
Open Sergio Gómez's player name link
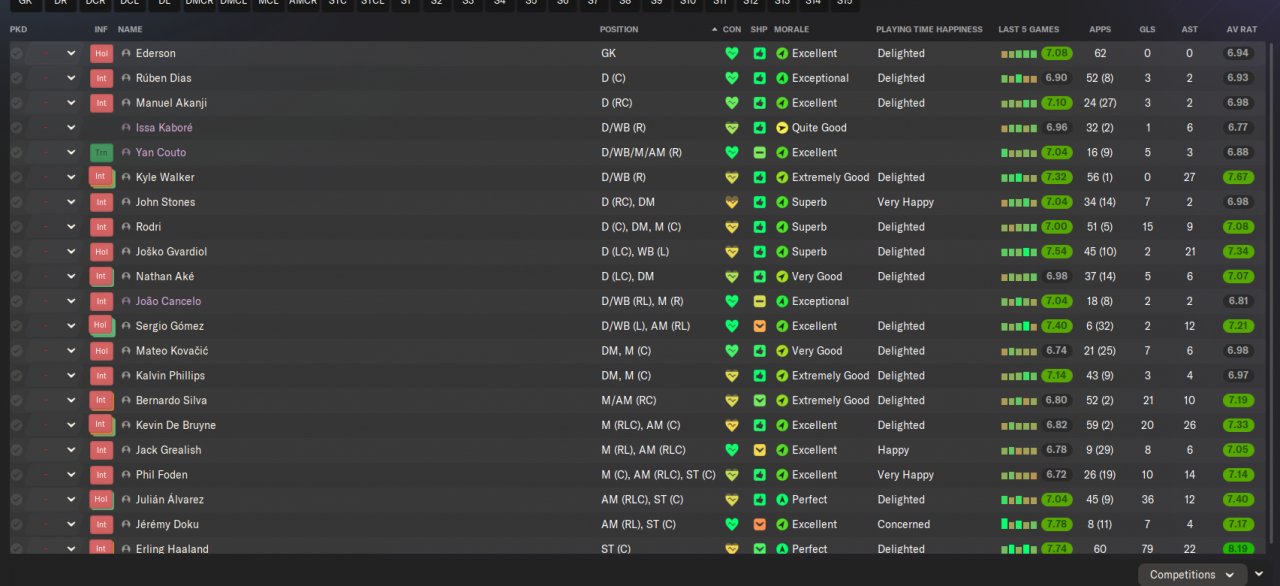click(170, 326)
